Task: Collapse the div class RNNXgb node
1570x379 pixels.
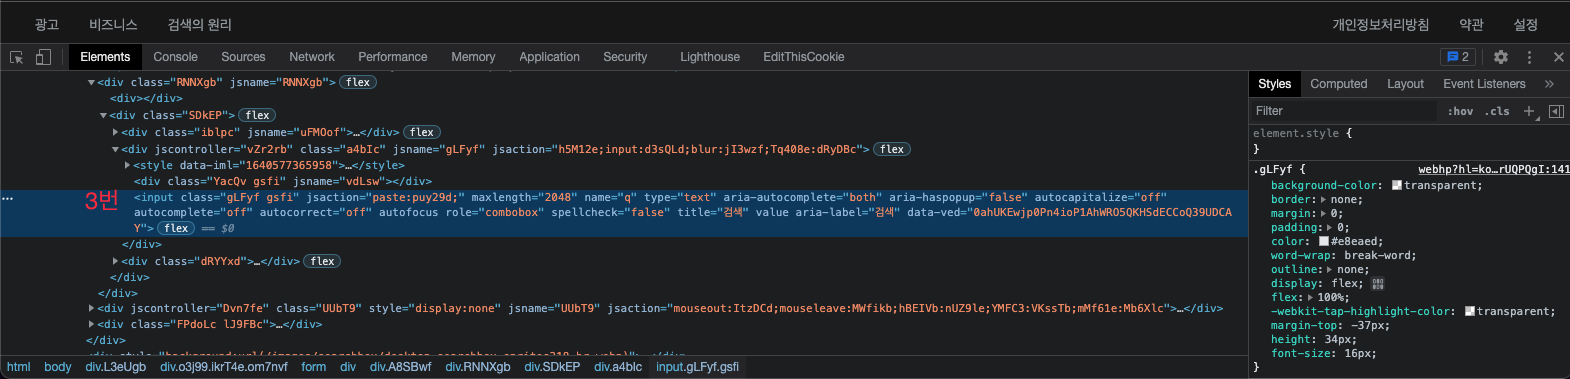Action: tap(92, 83)
